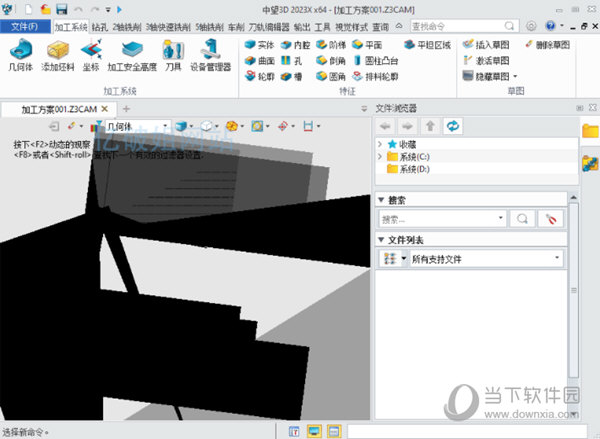The width and height of the screenshot is (600, 439).
Task: Click the clear search filter icon
Action: (x=551, y=219)
